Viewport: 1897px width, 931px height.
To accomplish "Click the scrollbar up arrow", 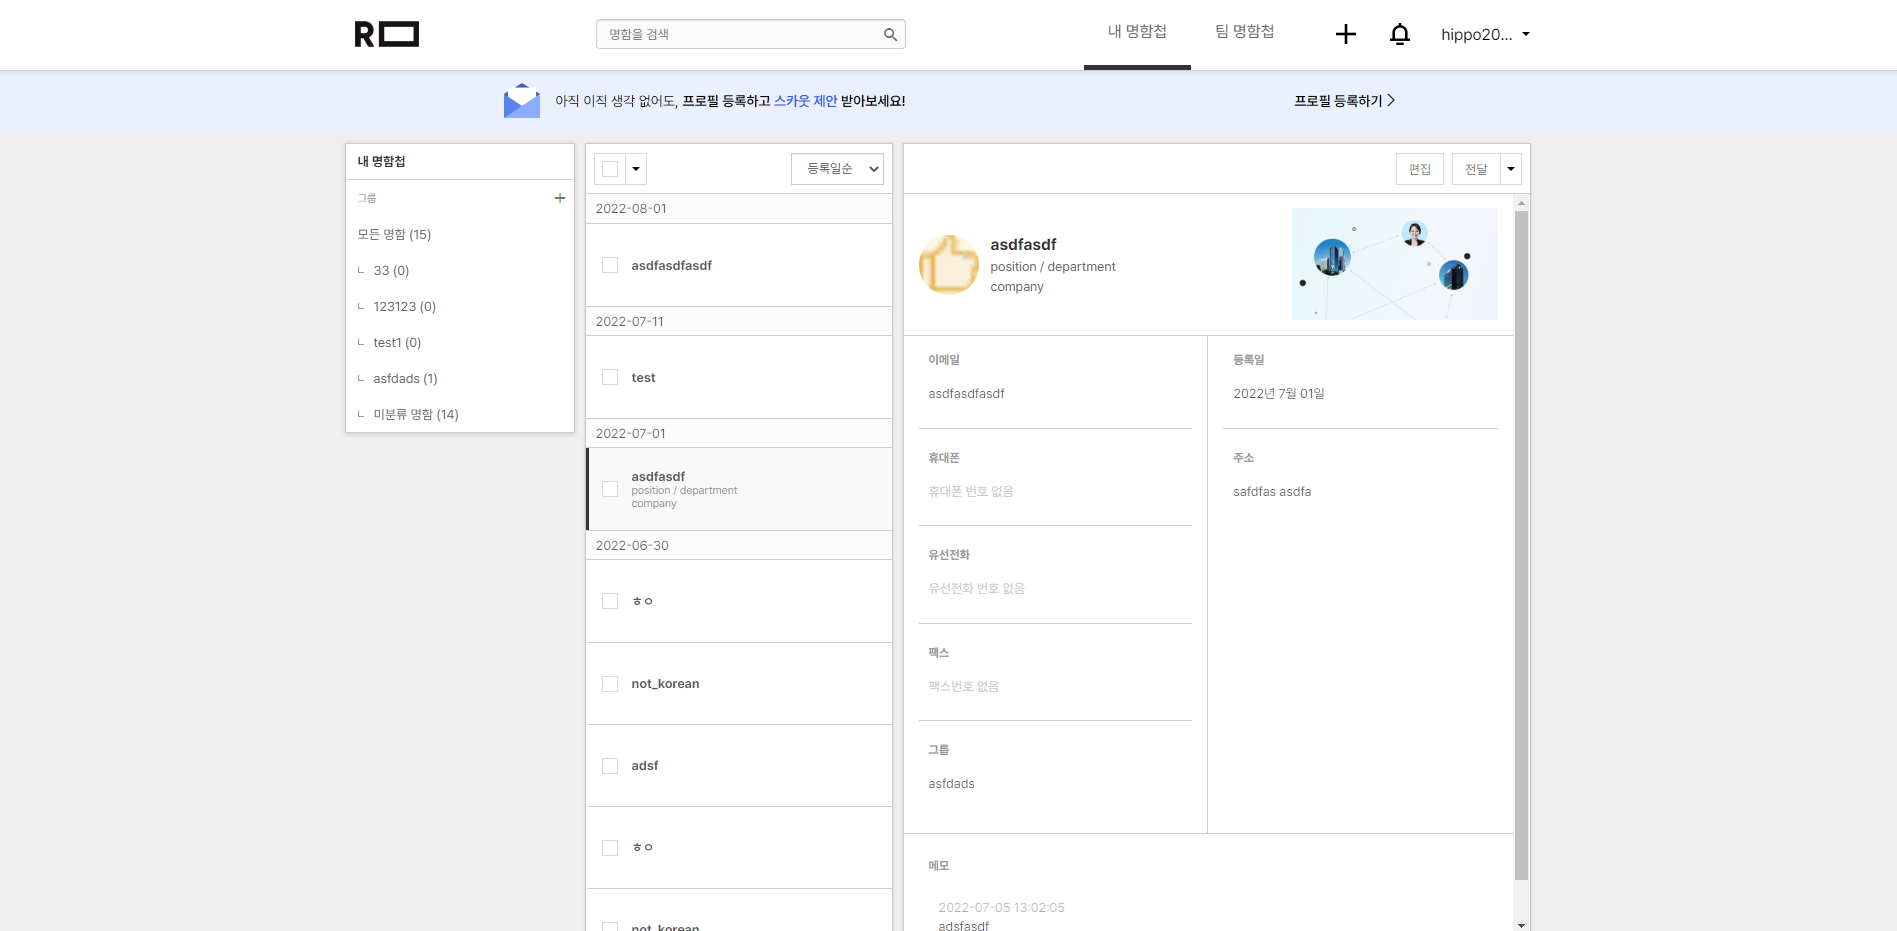I will [1522, 202].
